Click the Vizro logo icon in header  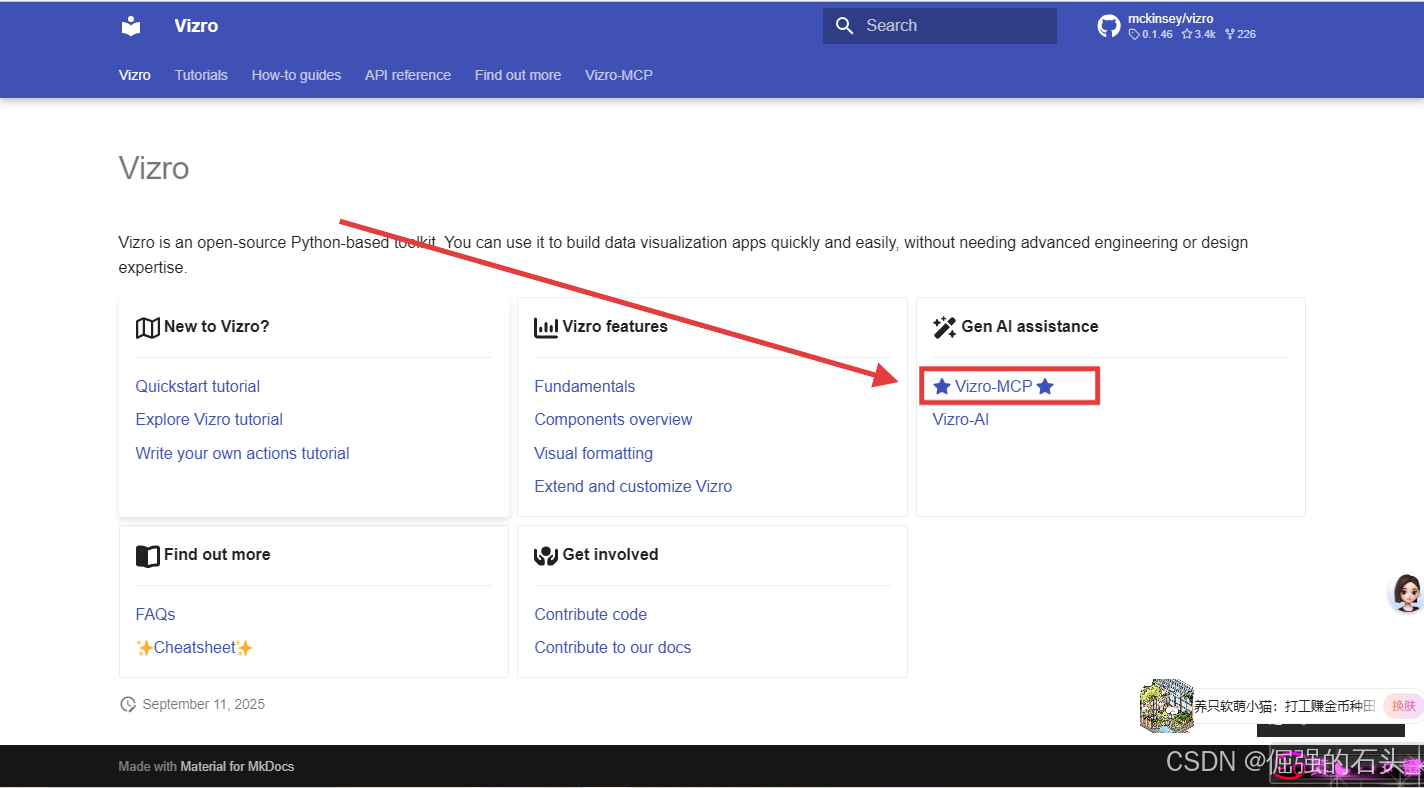click(x=131, y=26)
